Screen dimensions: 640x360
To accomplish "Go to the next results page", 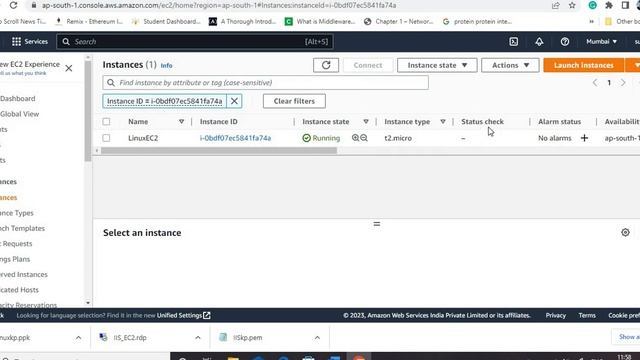I will click(x=623, y=83).
